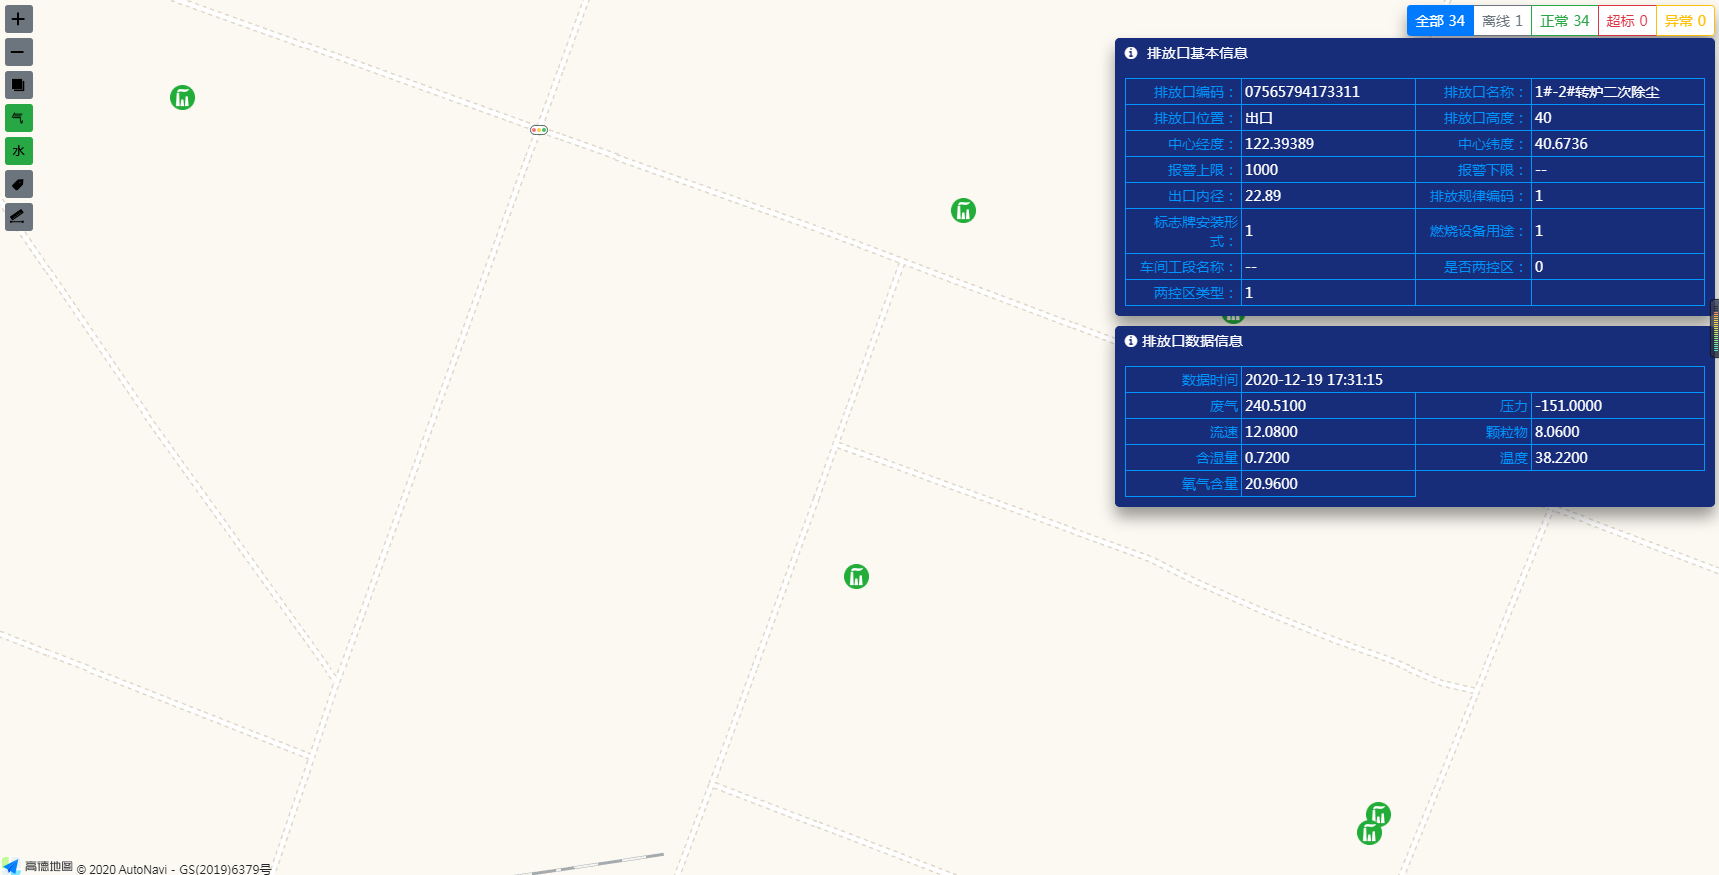This screenshot has height=875, width=1719.
Task: Show over-limit outlets via 超标 0
Action: pos(1626,21)
